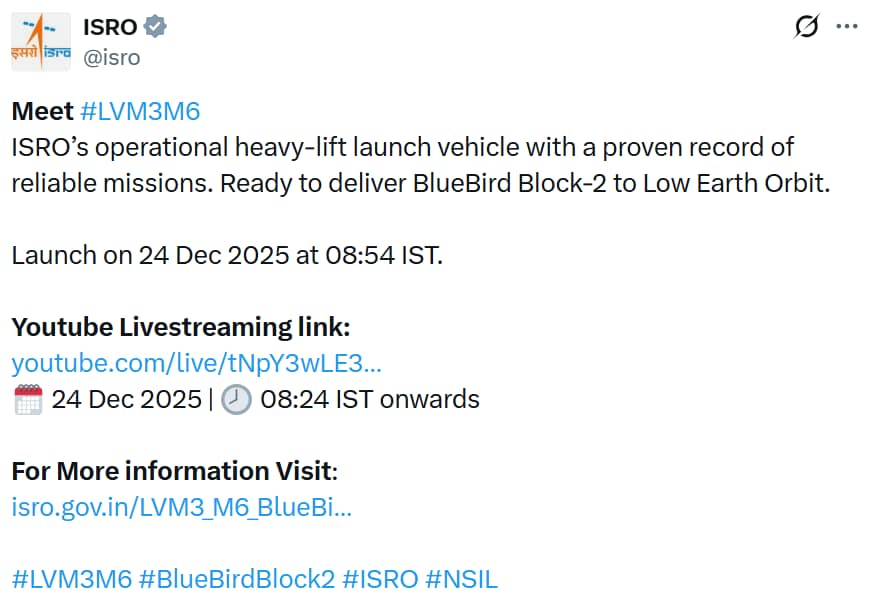Select the #BlueBirdBlock2 hashtag
882x601 pixels.
point(237,579)
